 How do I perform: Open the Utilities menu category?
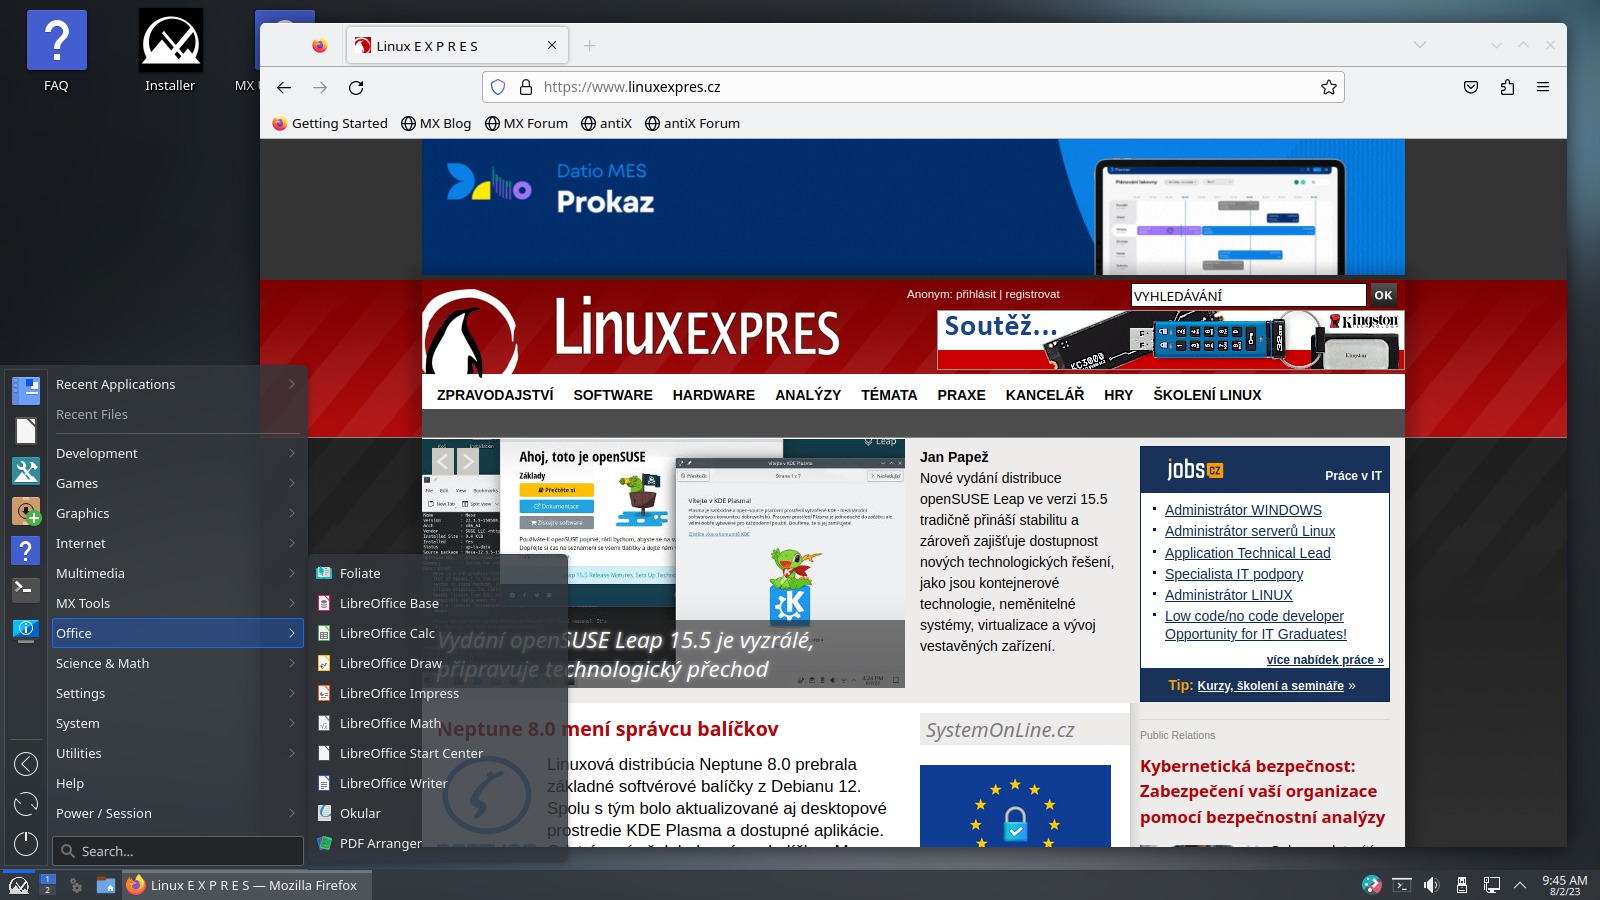[177, 753]
